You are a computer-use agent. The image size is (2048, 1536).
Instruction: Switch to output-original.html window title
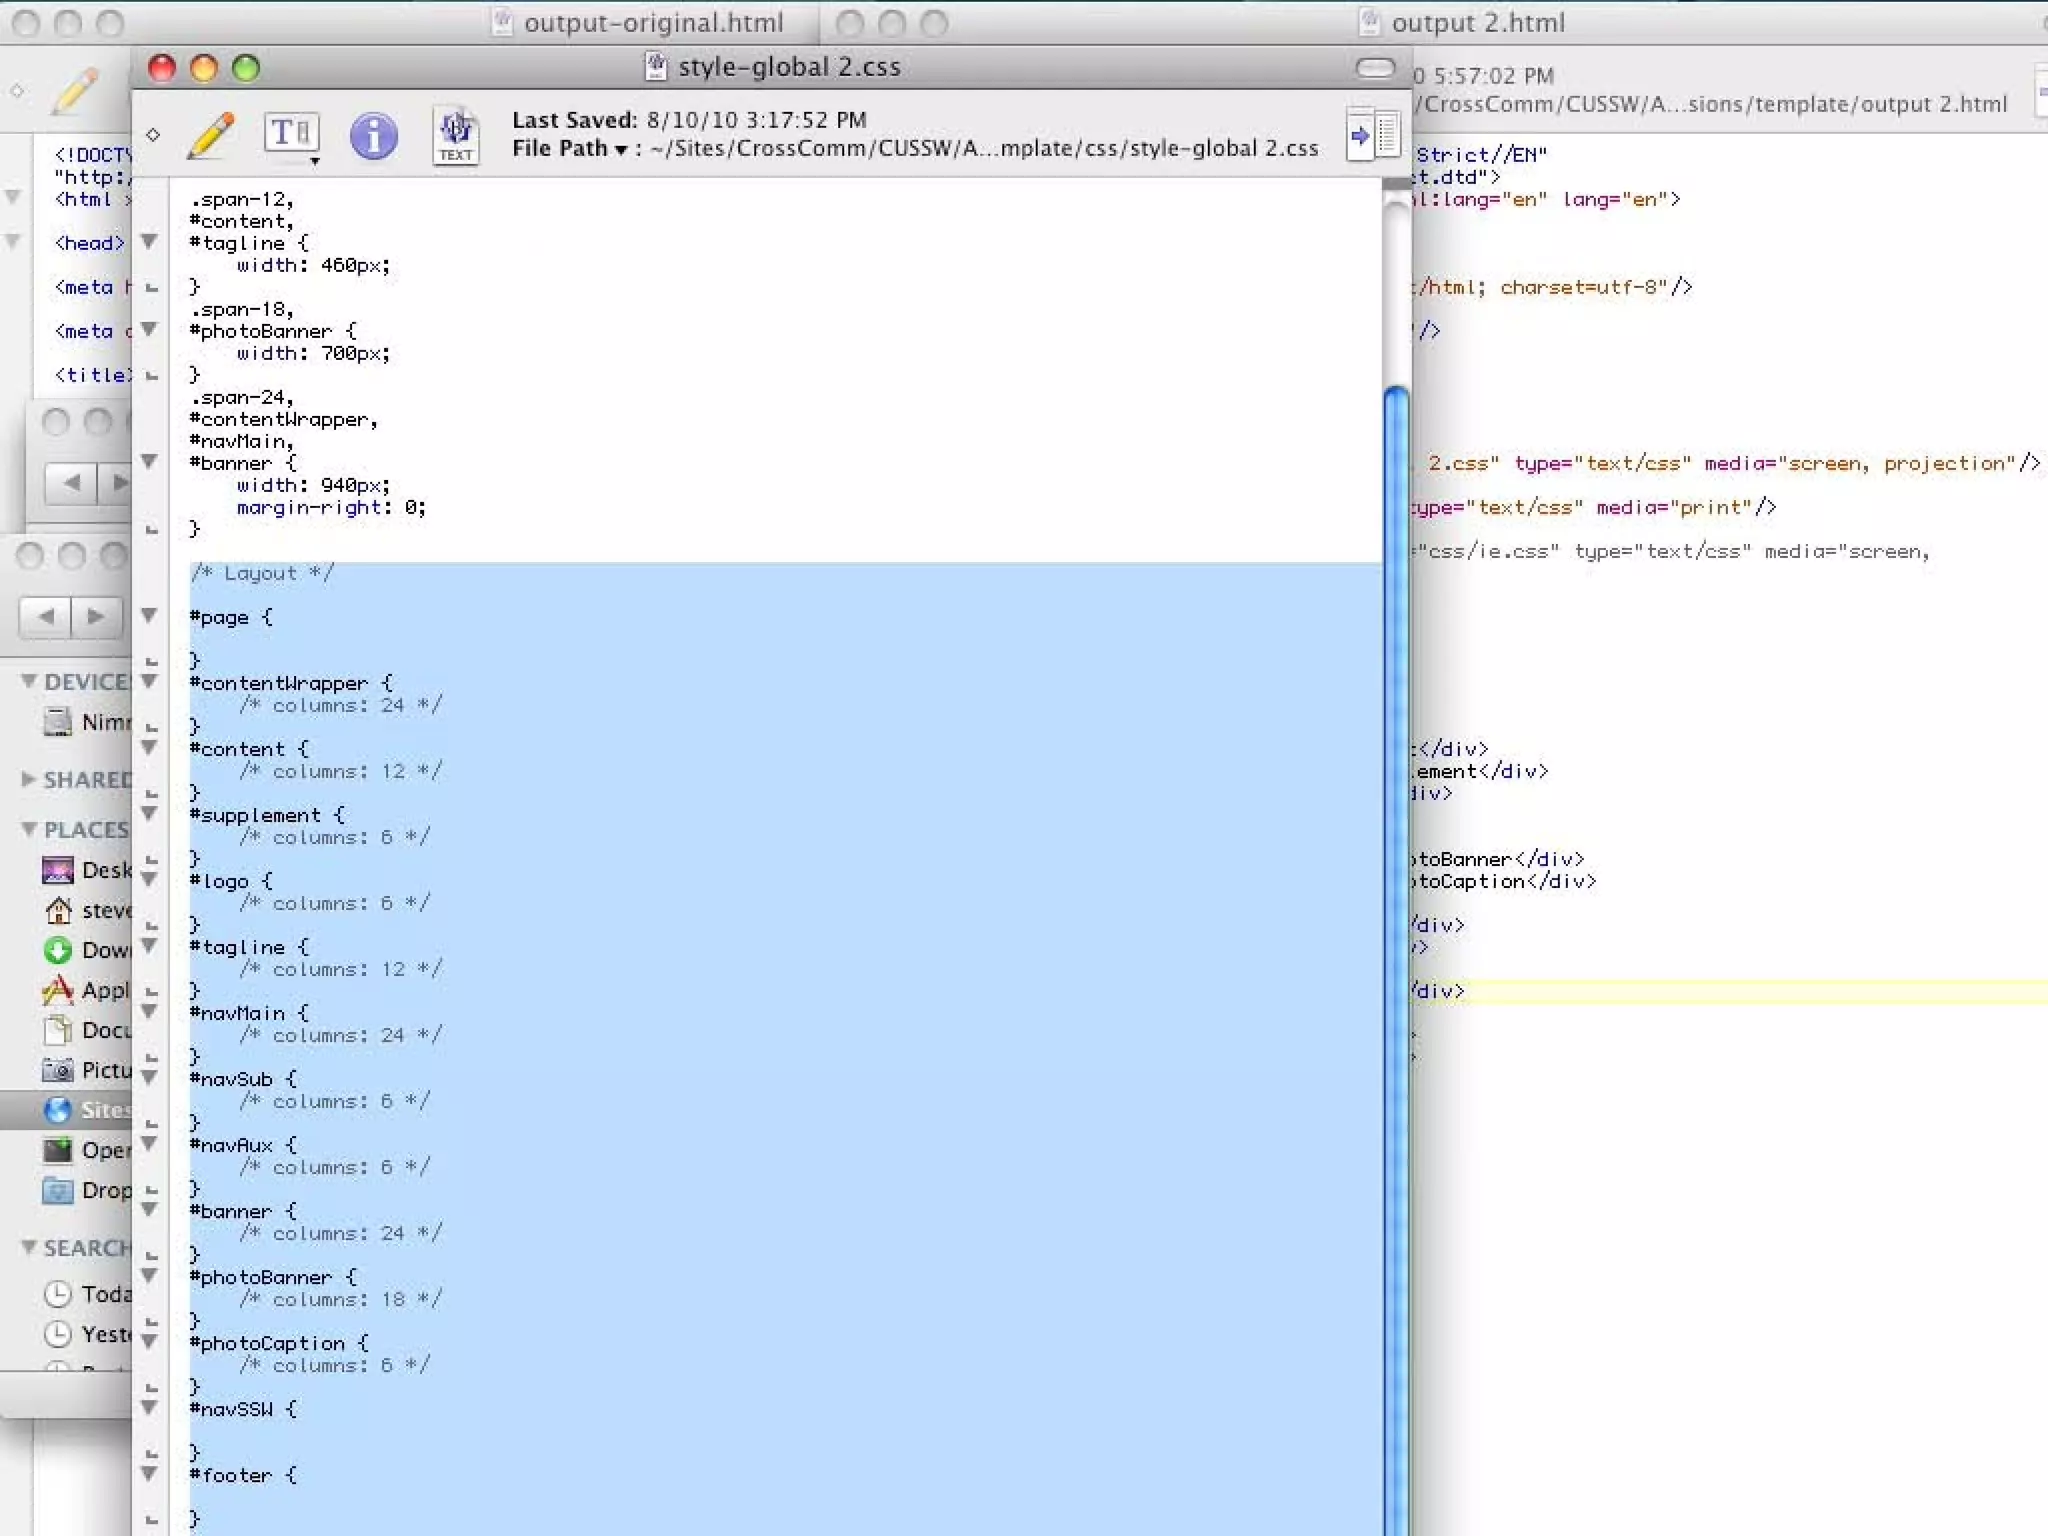click(x=652, y=22)
